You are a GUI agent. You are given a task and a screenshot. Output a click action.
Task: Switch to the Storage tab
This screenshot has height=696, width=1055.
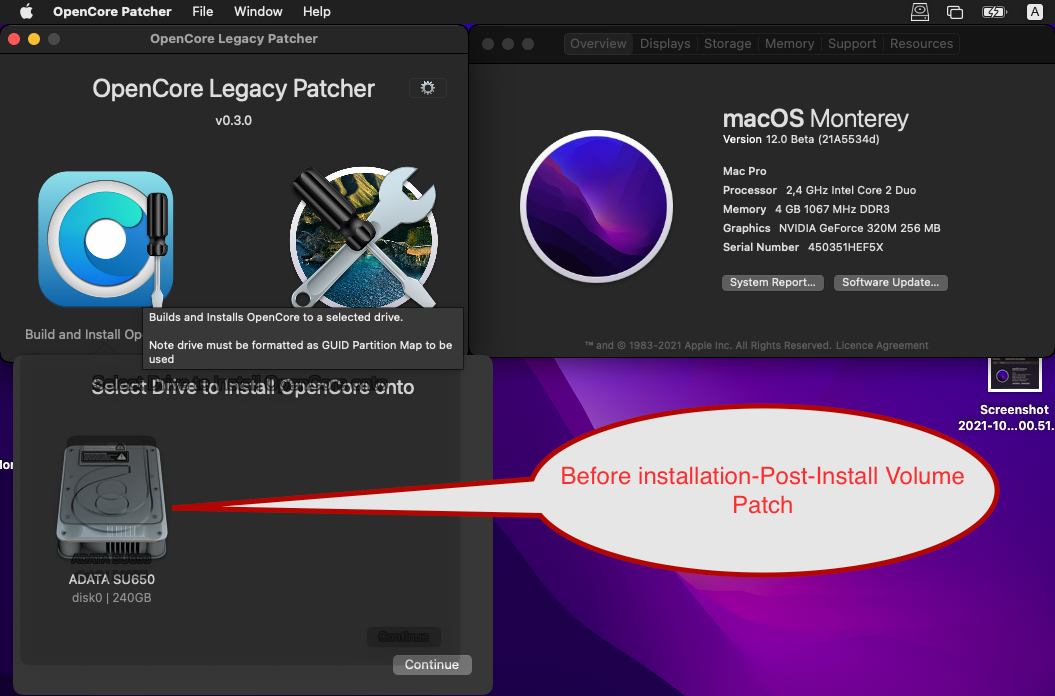[x=727, y=44]
